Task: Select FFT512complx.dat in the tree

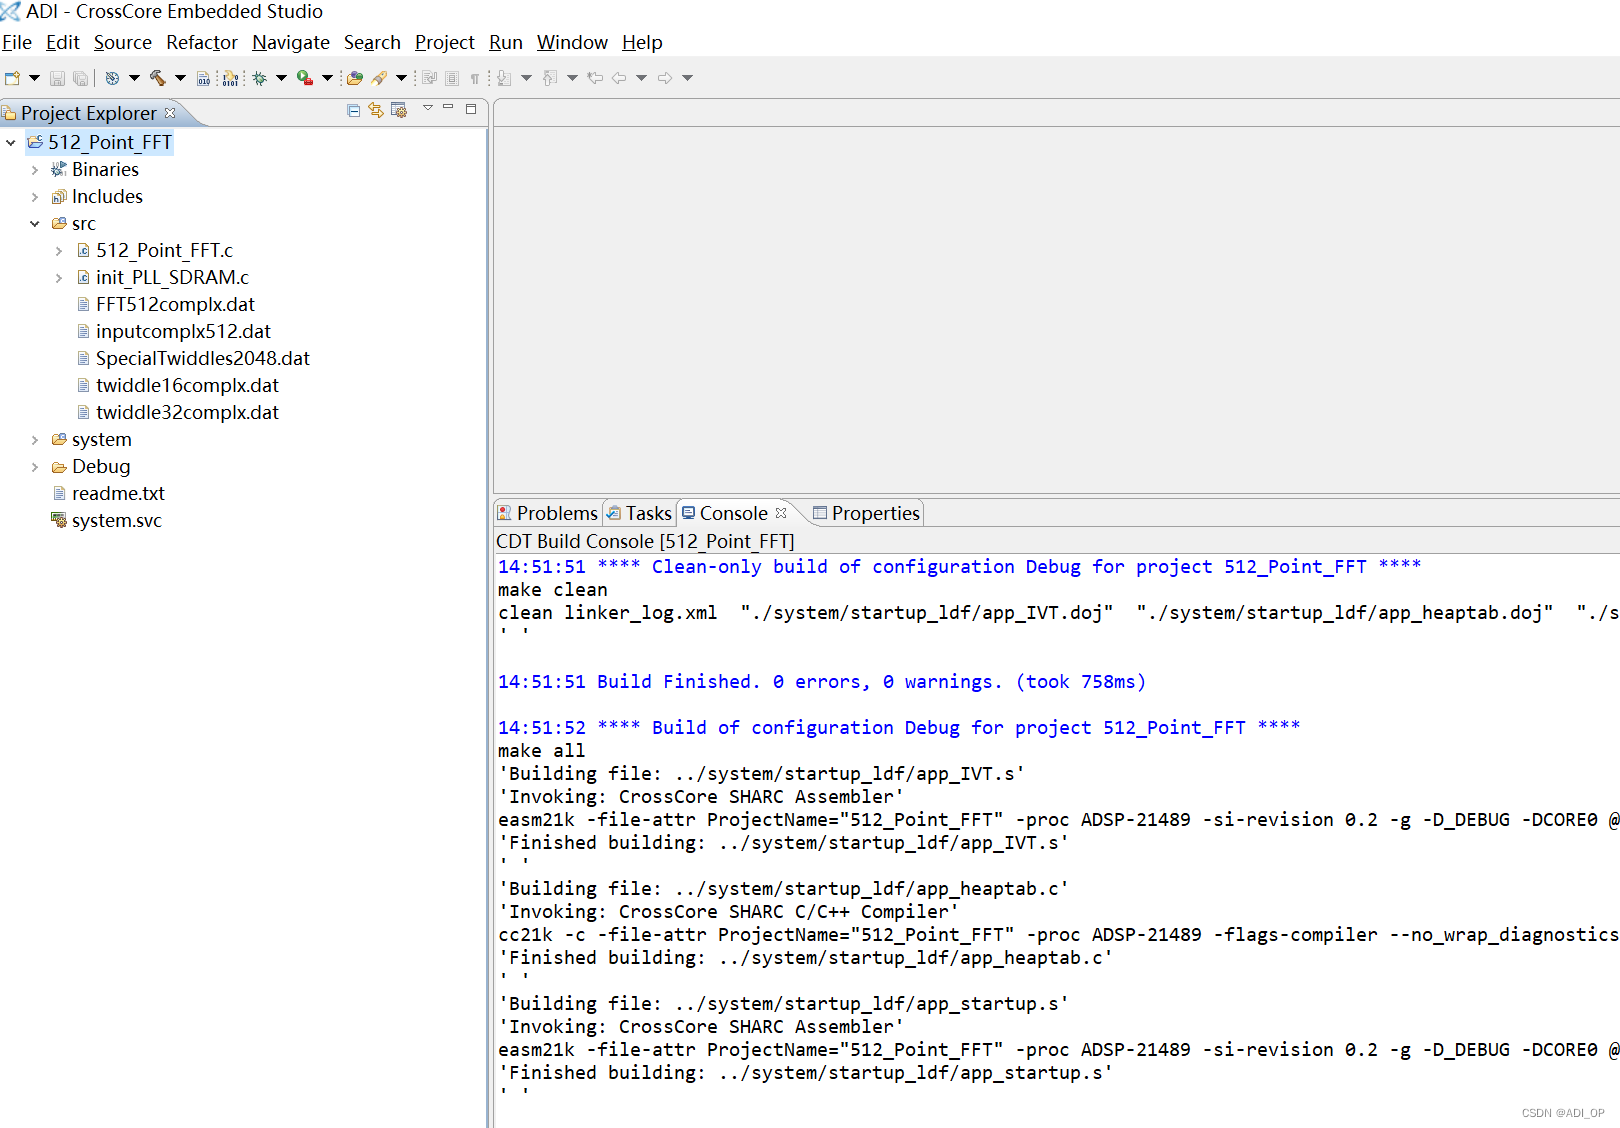Action: [x=175, y=304]
